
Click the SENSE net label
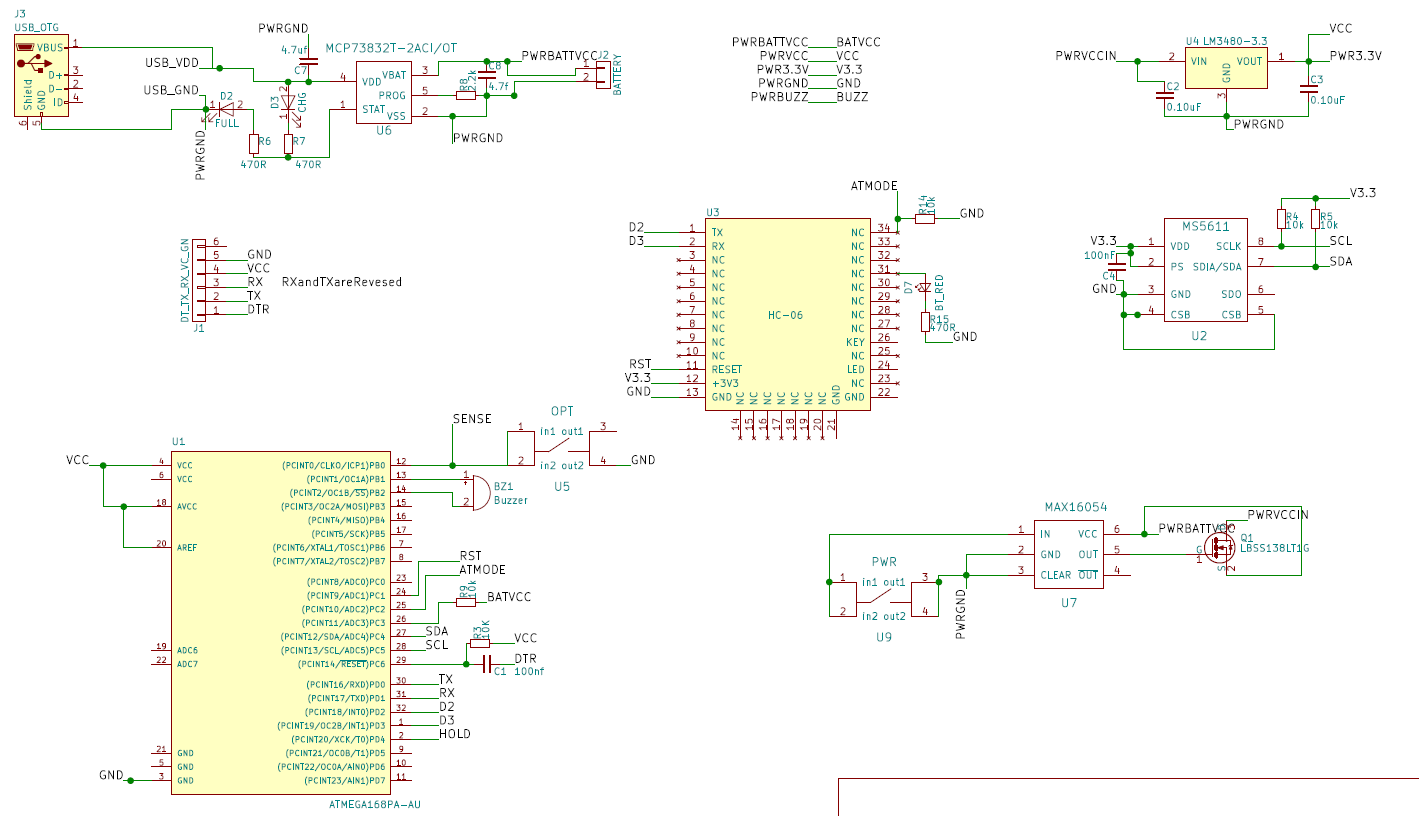coord(472,419)
